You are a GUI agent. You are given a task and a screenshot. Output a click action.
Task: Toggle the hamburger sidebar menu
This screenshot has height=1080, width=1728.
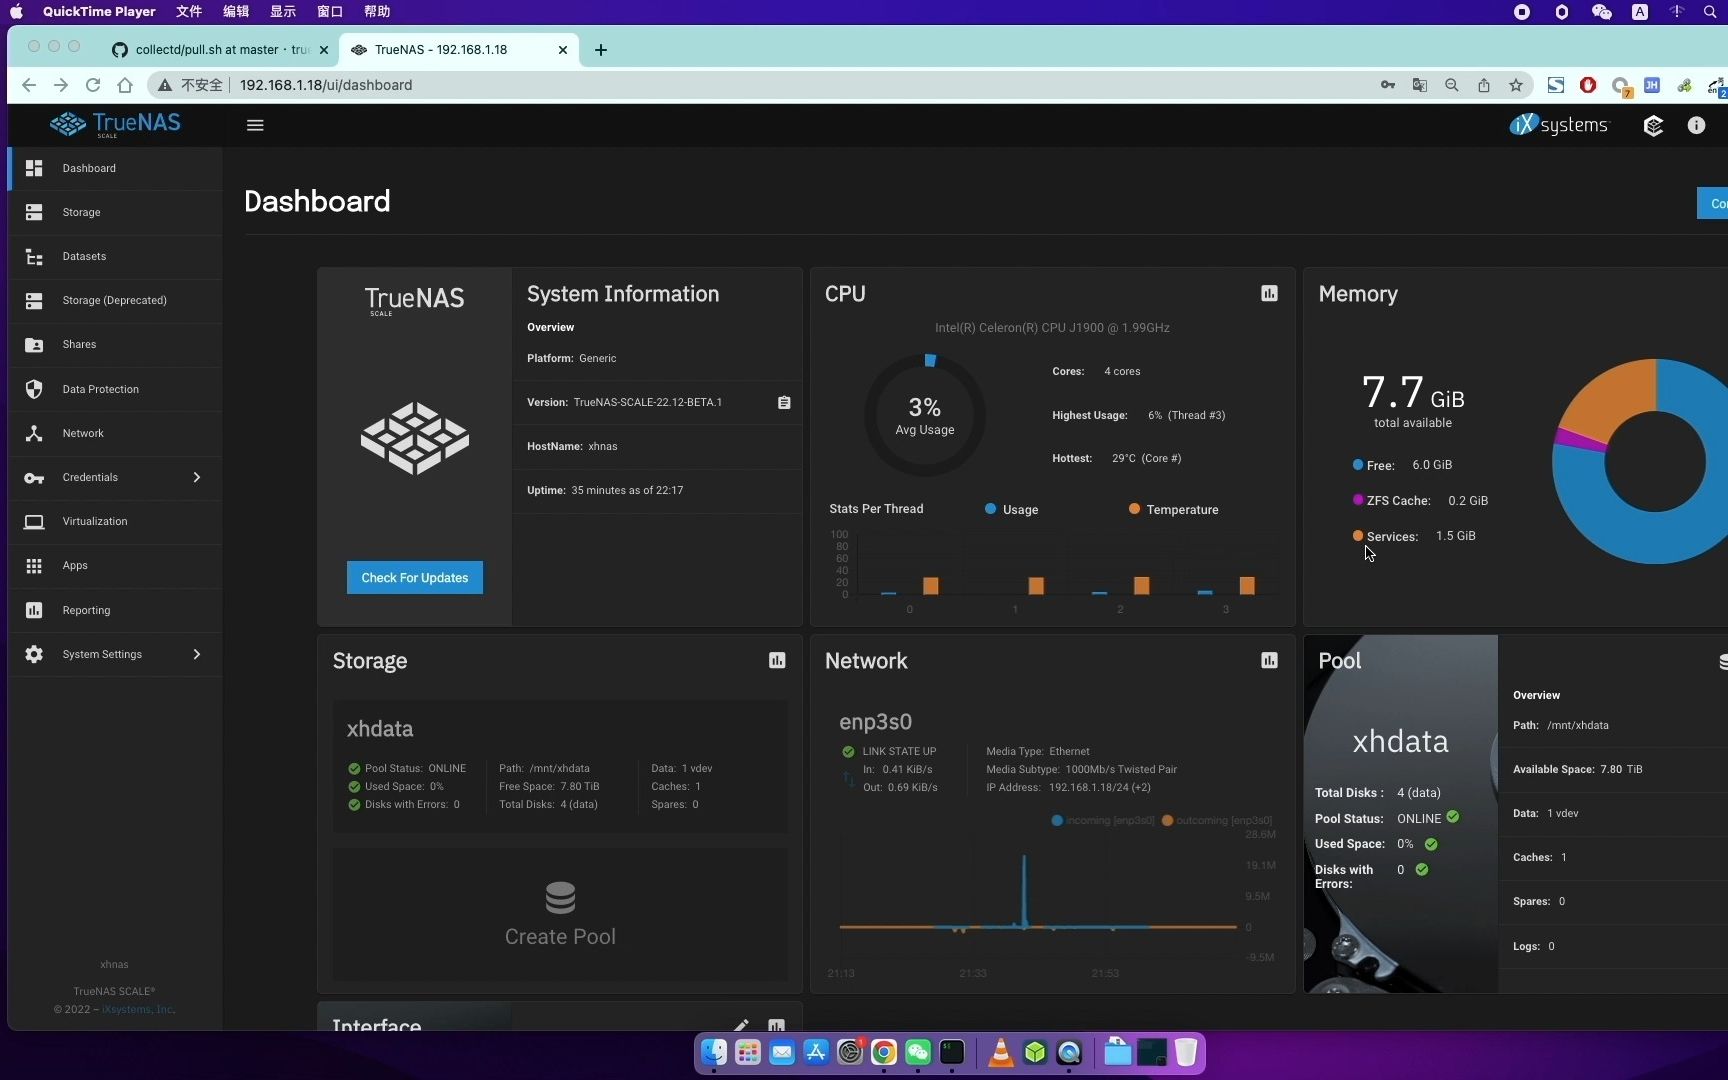[255, 125]
